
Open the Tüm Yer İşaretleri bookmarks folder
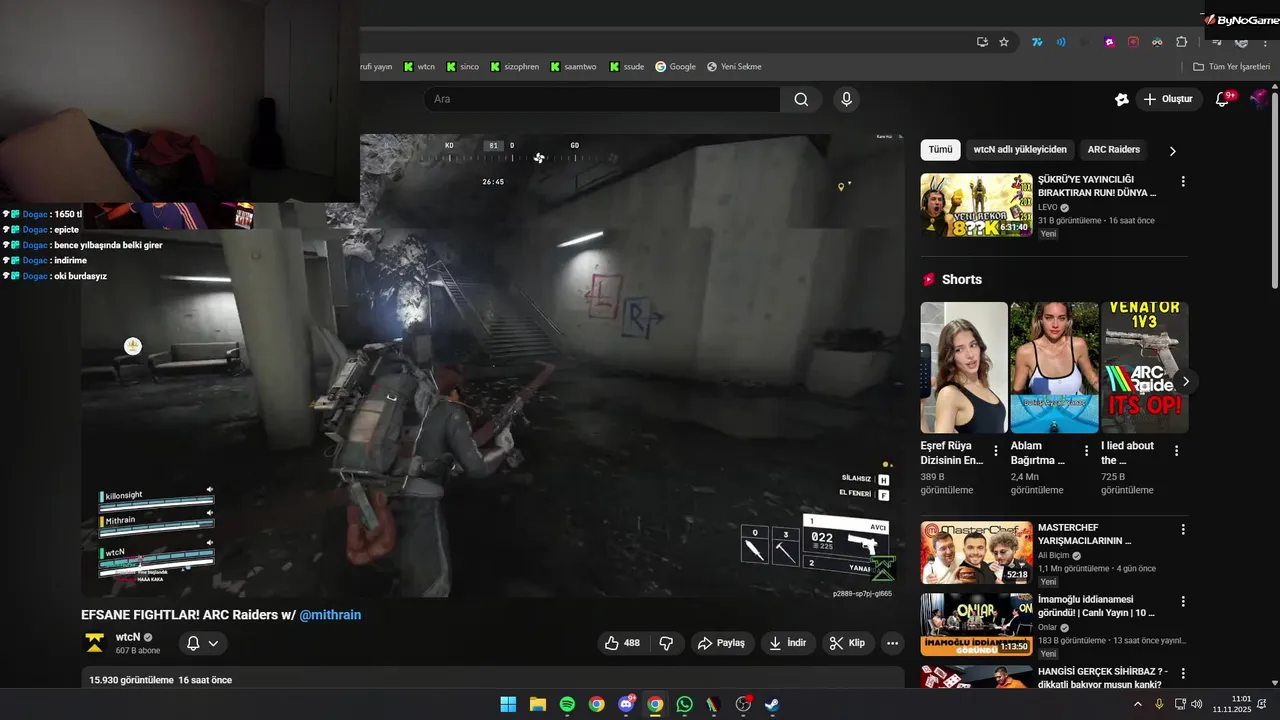1231,67
